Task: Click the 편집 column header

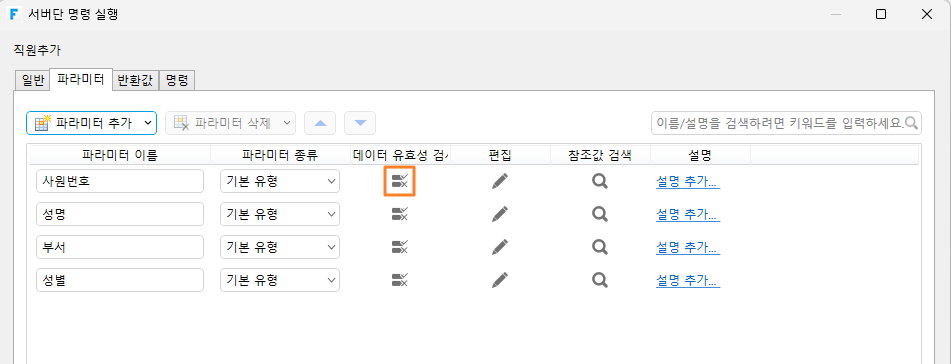Action: click(x=500, y=155)
